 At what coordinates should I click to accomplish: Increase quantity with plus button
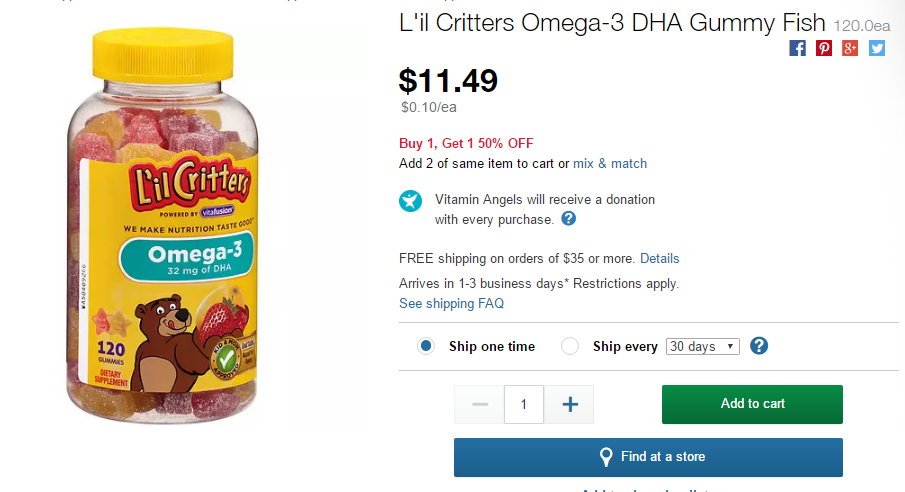coord(570,404)
